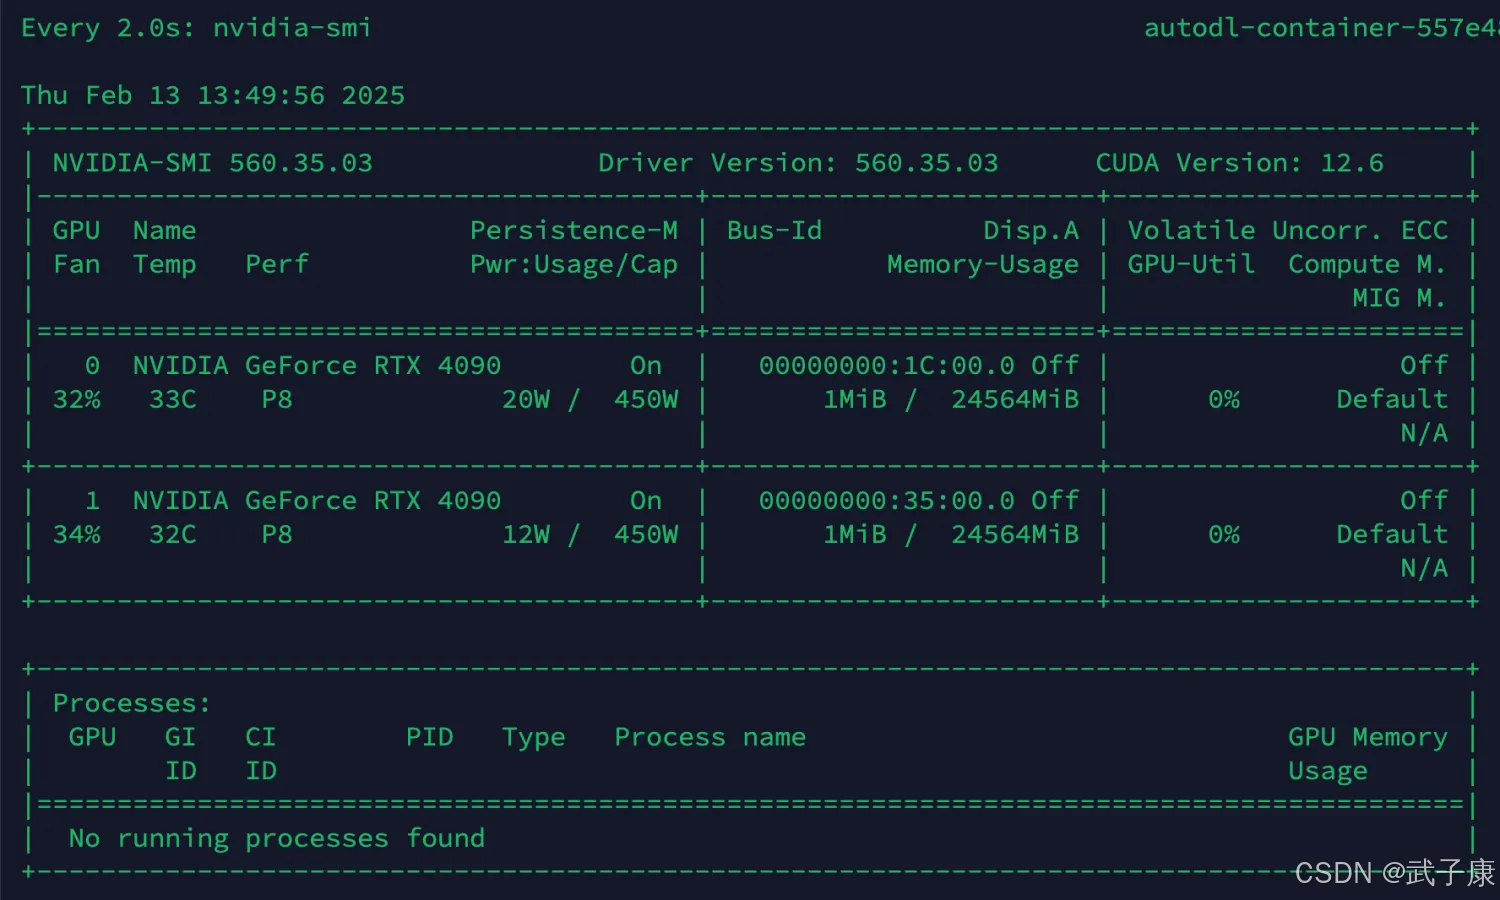
Task: Click the 'Process name' column header
Action: coord(710,738)
